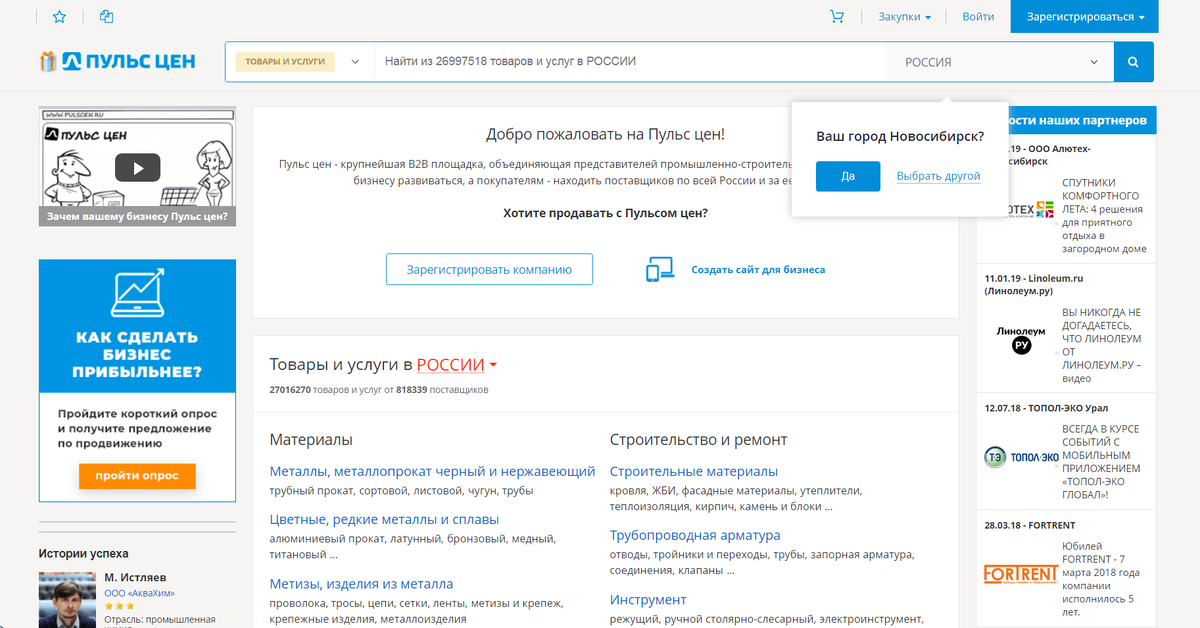Click the Войти login link
Screen dimensions: 1200x628
978,17
